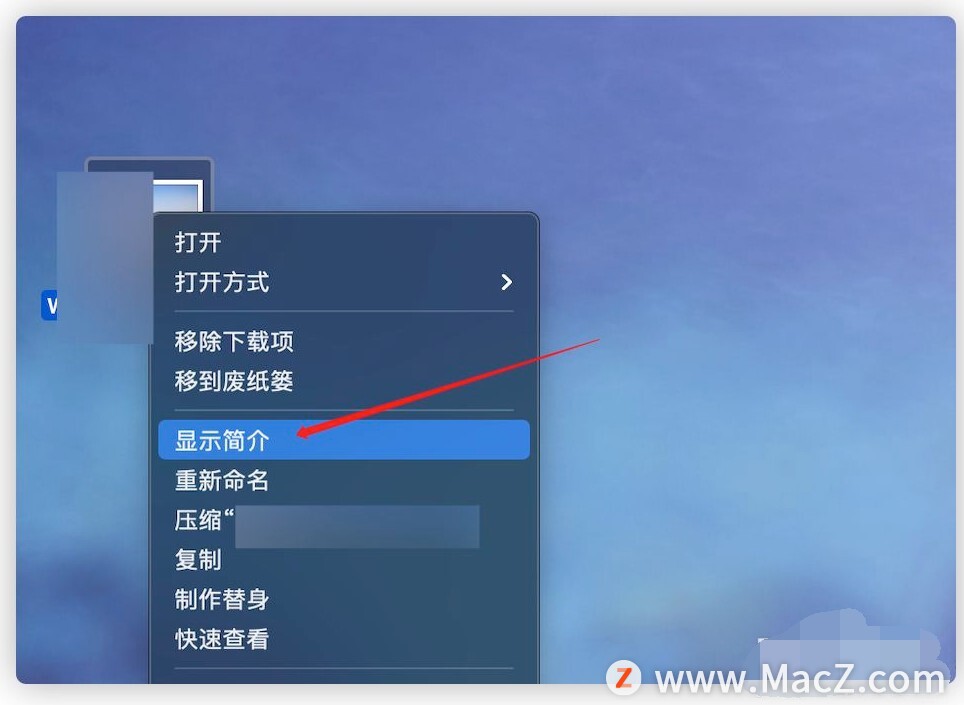Click the blurred file name inside 压缩 entry
964x705 pixels.
[357, 527]
